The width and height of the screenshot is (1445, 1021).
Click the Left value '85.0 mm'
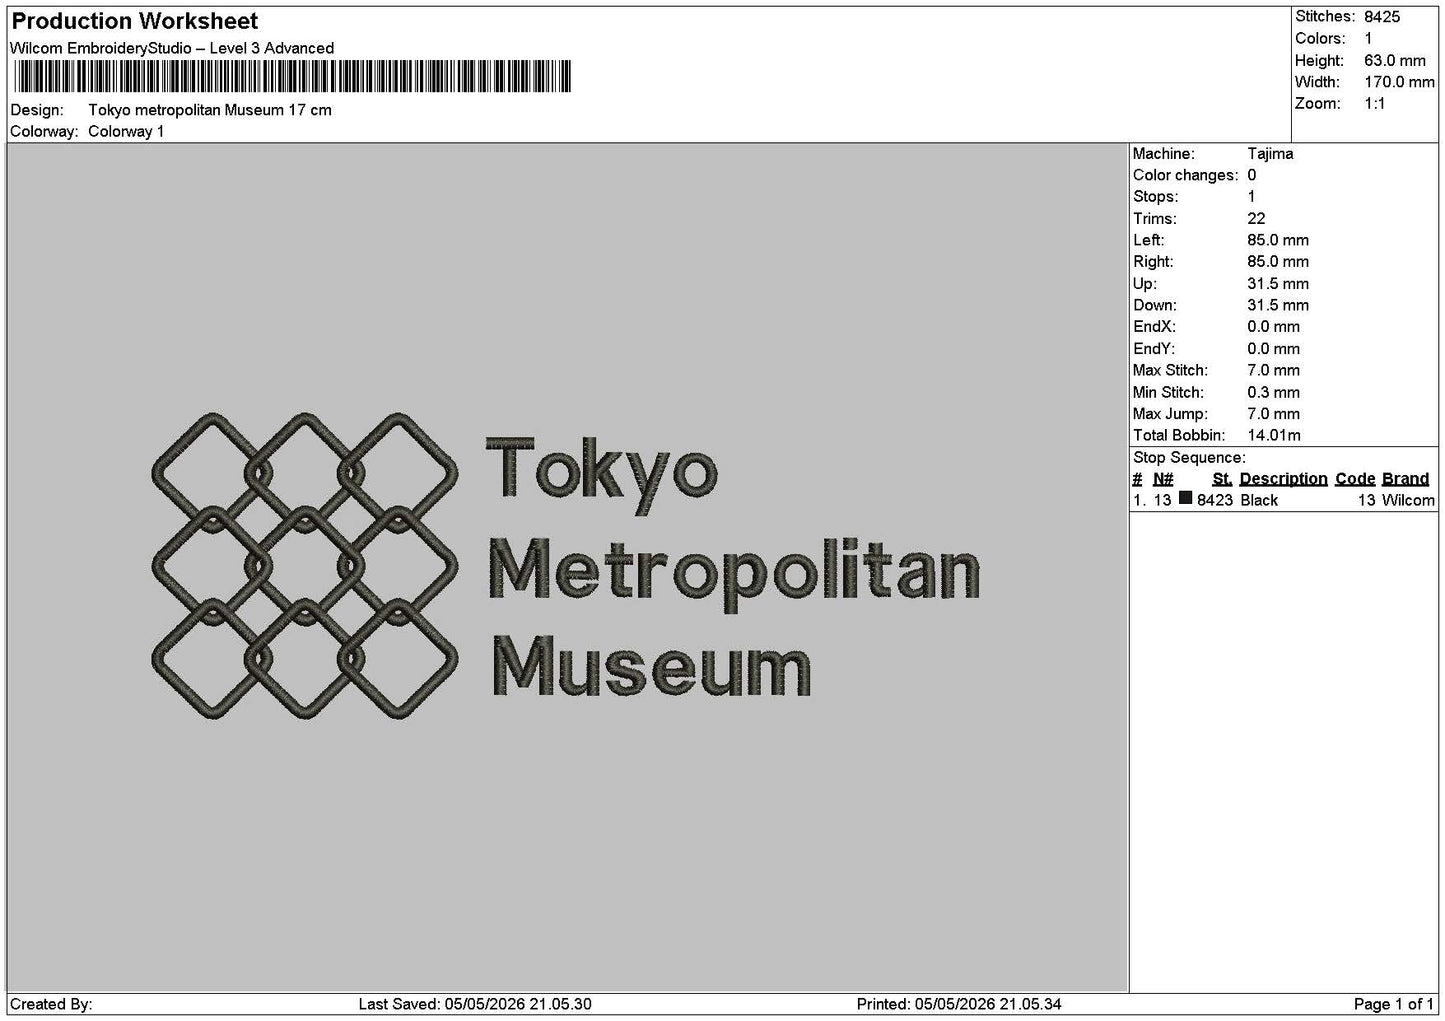1278,240
